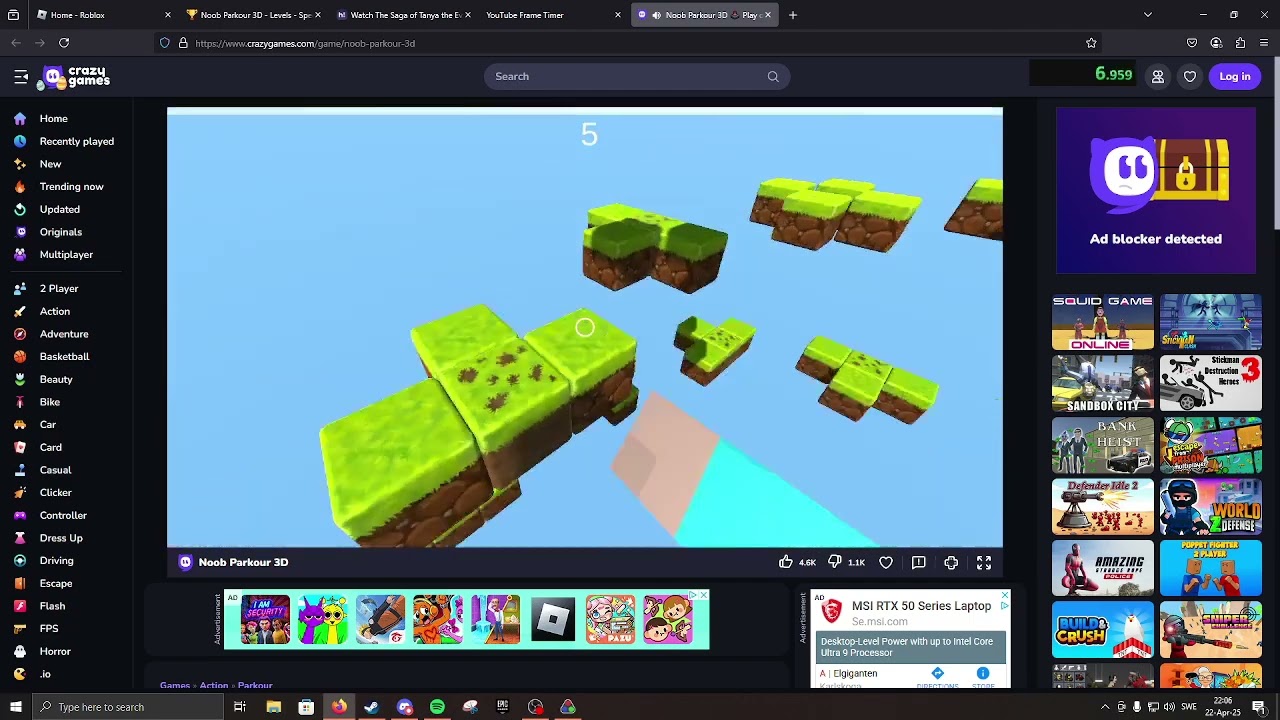1280x720 pixels.
Task: Click the Basketball category icon
Action: 20,356
